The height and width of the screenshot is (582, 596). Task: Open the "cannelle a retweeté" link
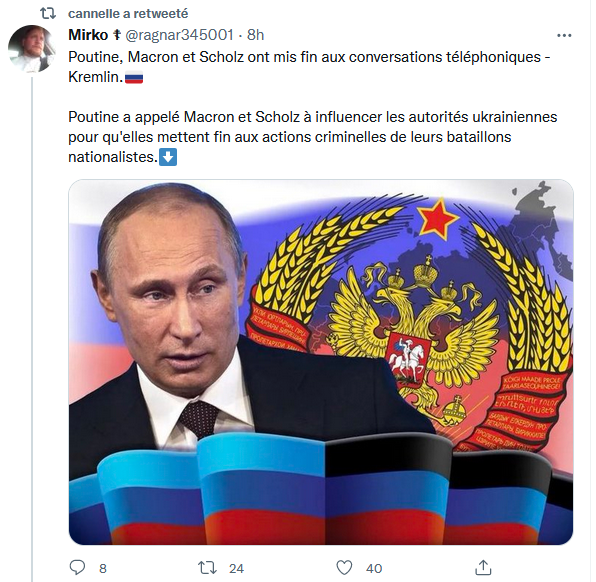point(128,14)
